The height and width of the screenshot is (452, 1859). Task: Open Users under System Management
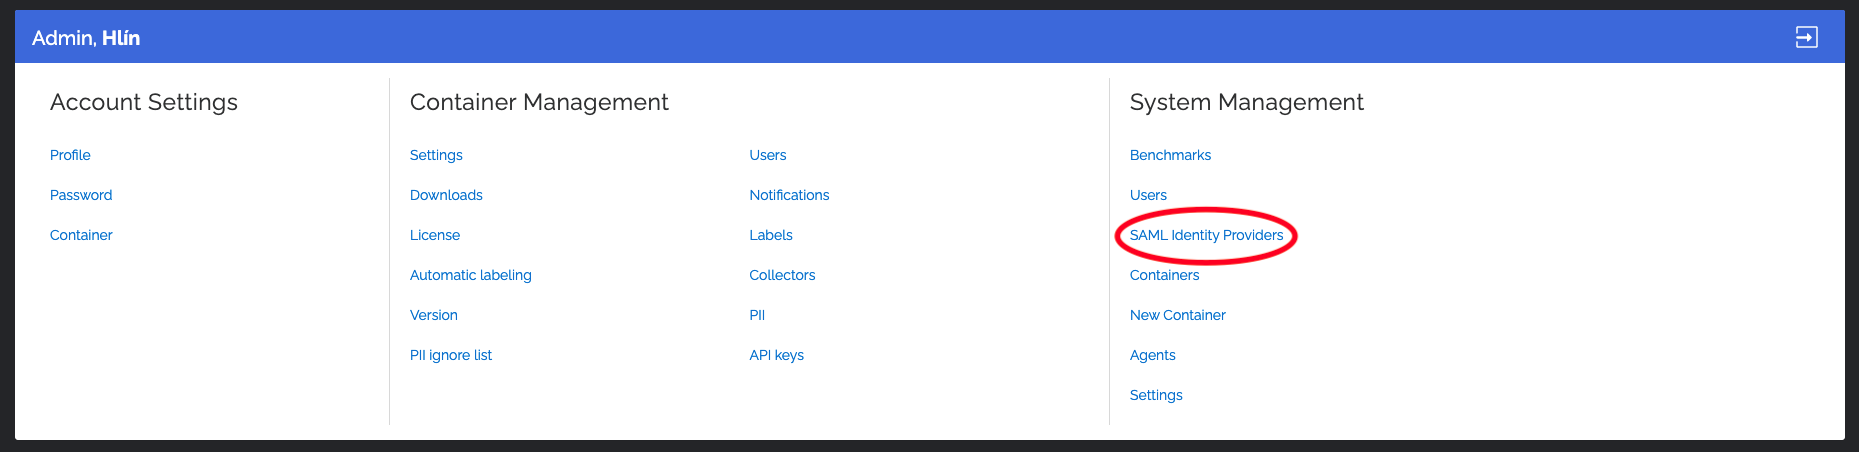pyautogui.click(x=1148, y=195)
